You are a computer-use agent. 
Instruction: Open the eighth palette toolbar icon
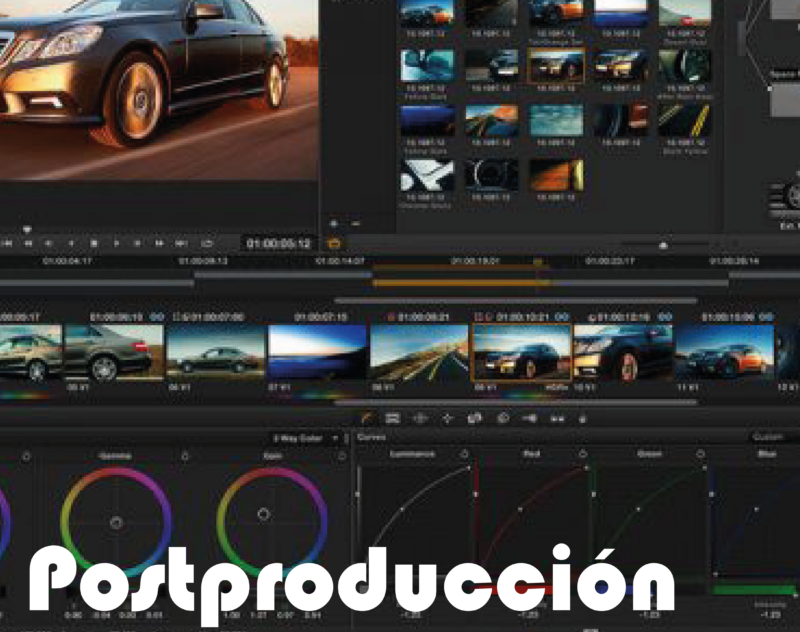tap(557, 419)
